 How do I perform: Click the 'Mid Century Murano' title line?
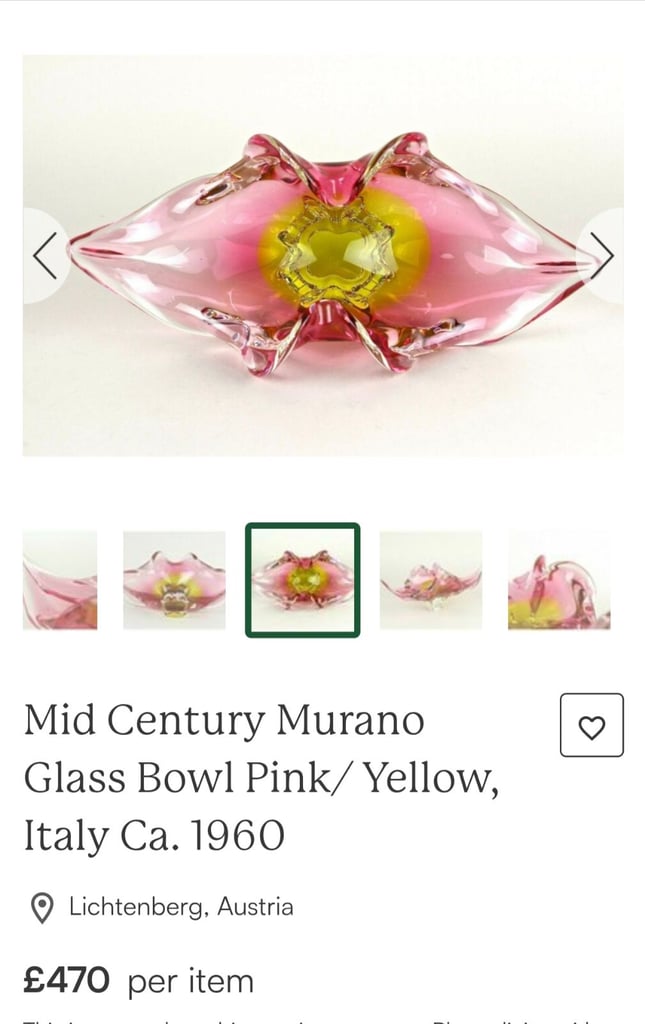tap(225, 720)
